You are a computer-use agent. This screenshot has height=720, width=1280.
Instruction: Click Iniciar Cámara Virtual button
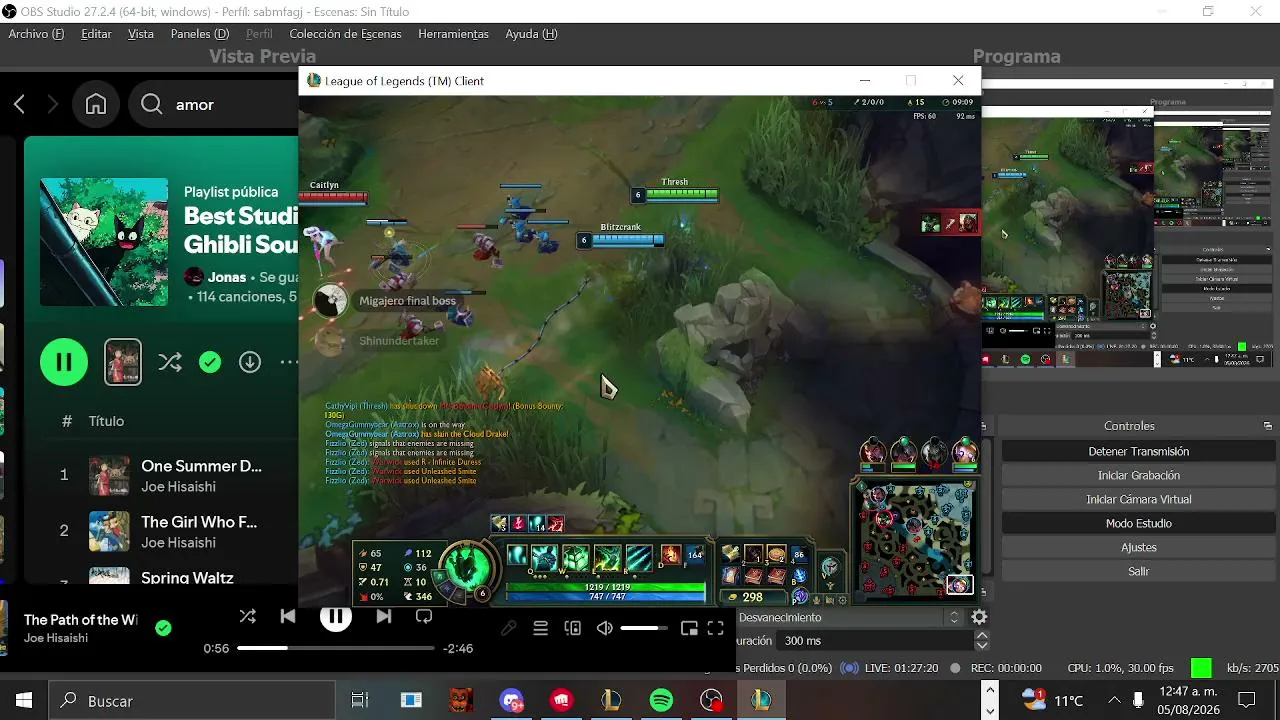pos(1138,500)
